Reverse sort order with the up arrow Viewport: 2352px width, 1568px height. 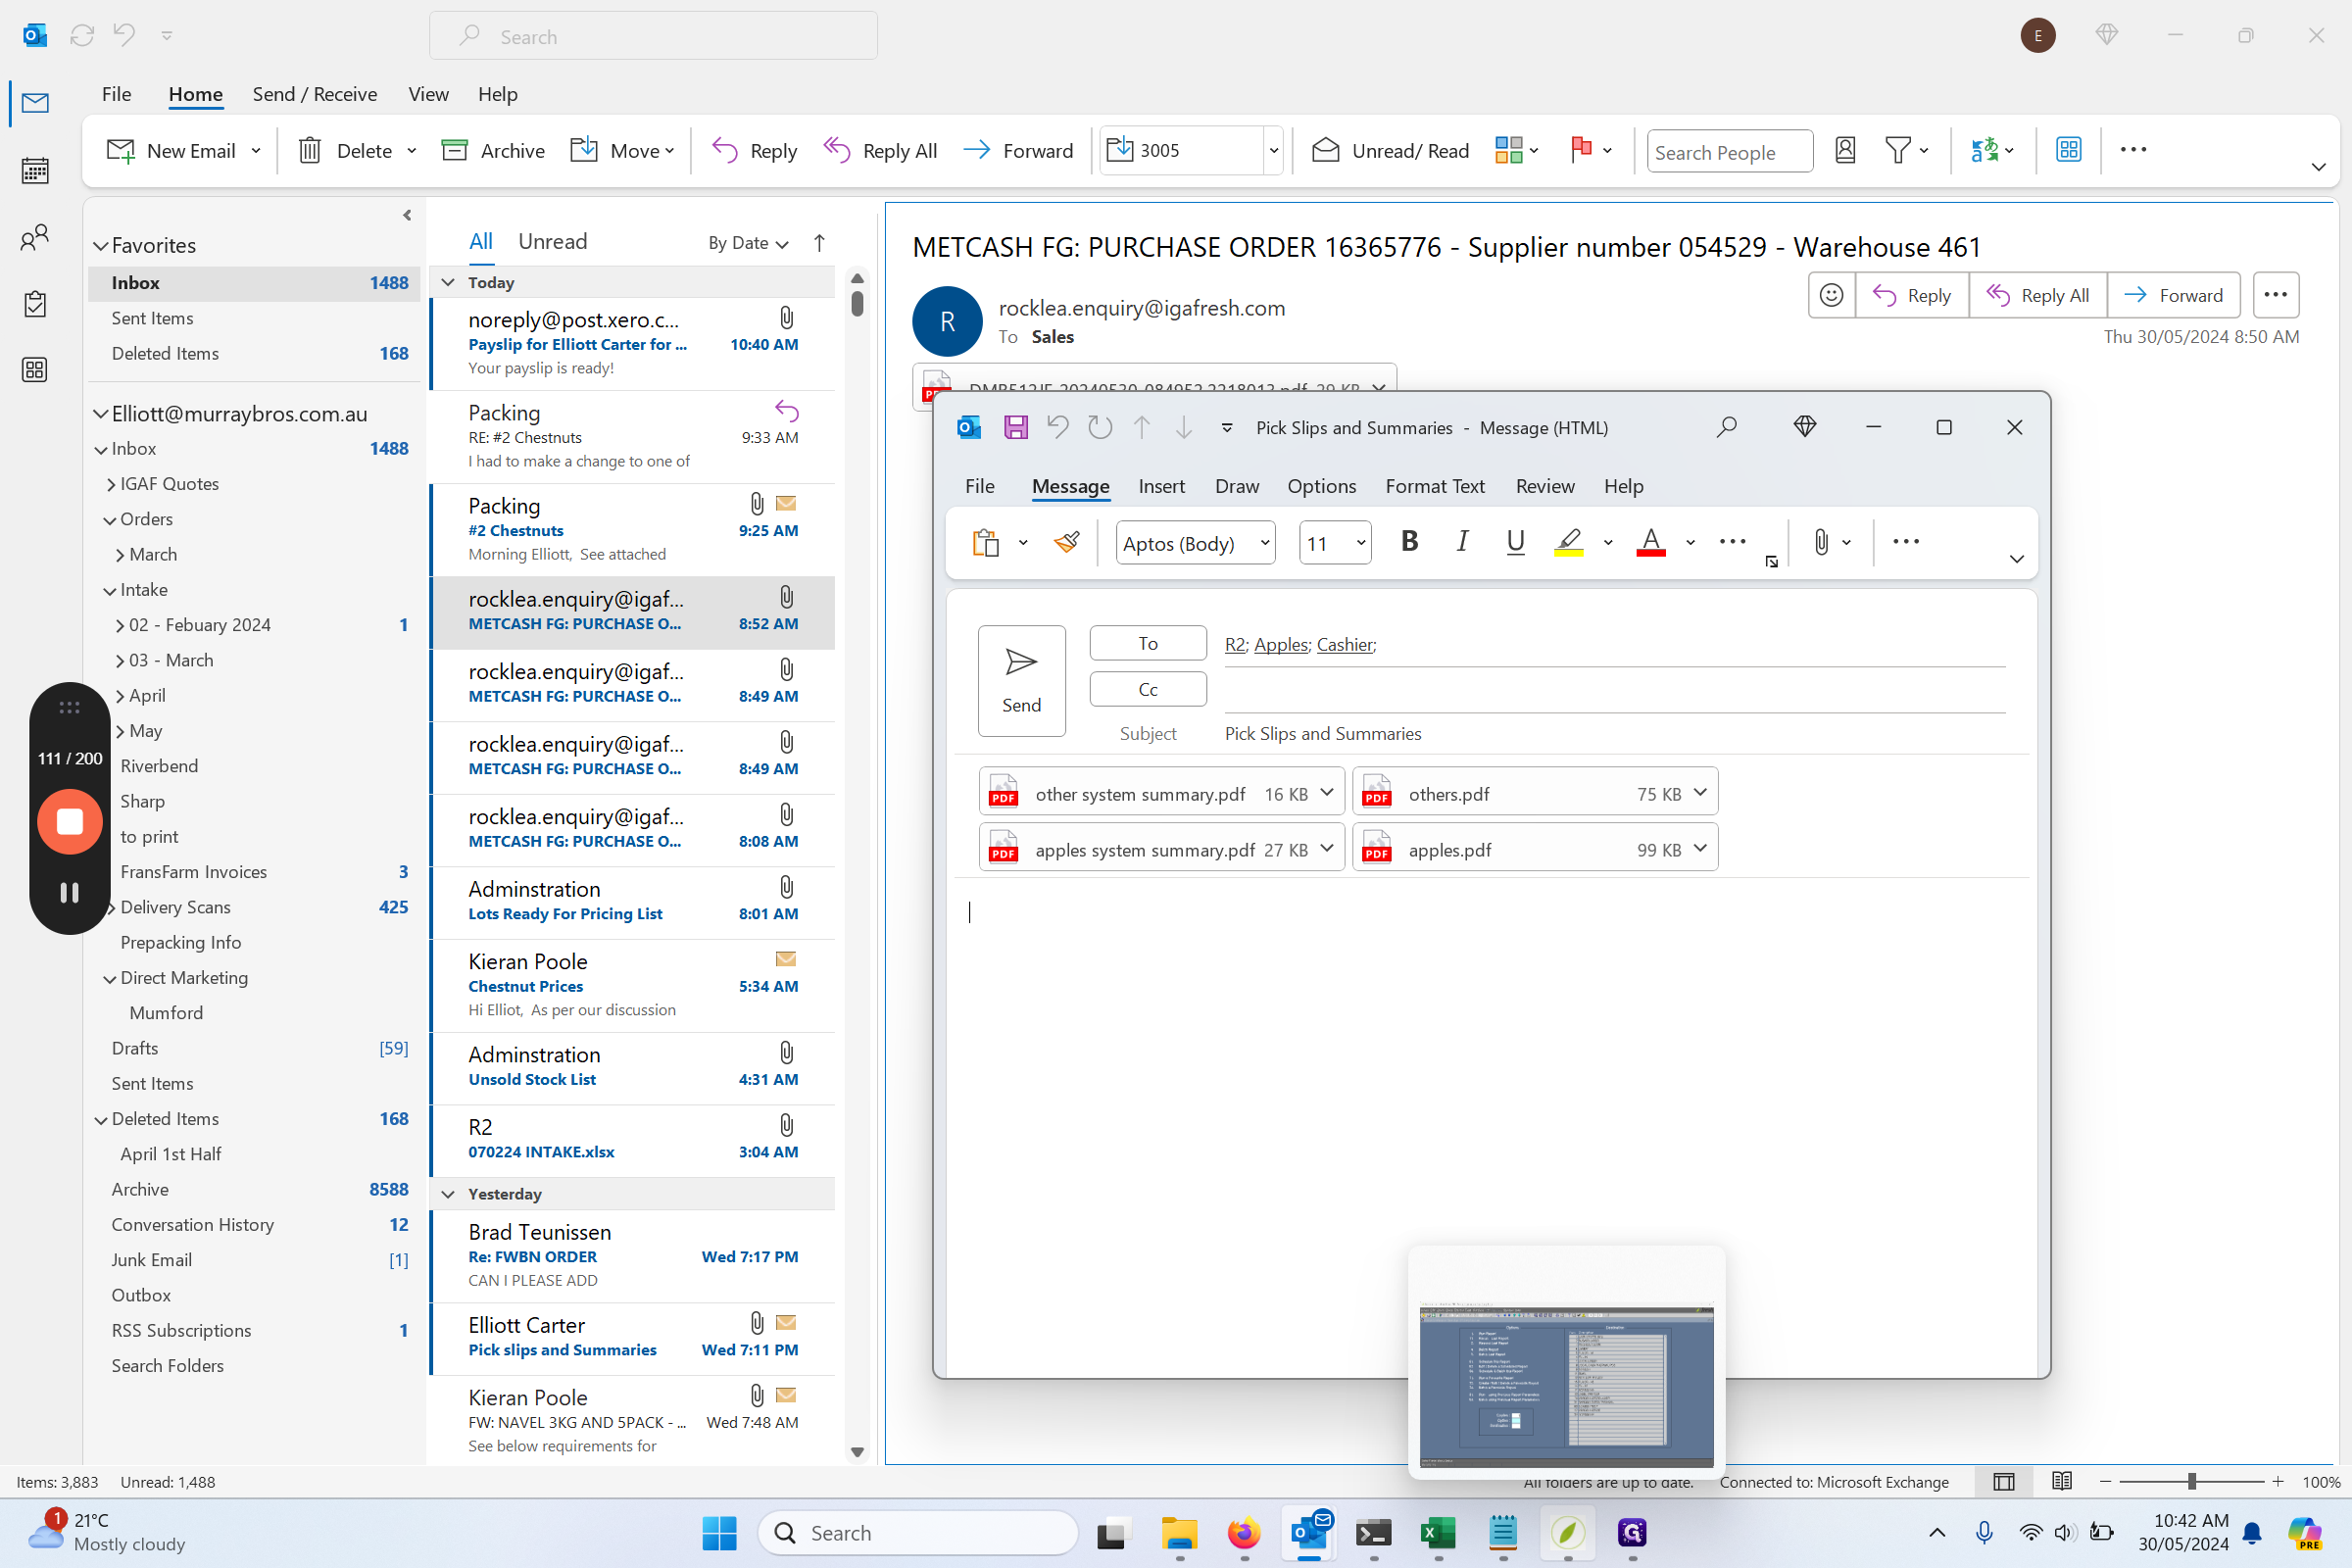819,243
